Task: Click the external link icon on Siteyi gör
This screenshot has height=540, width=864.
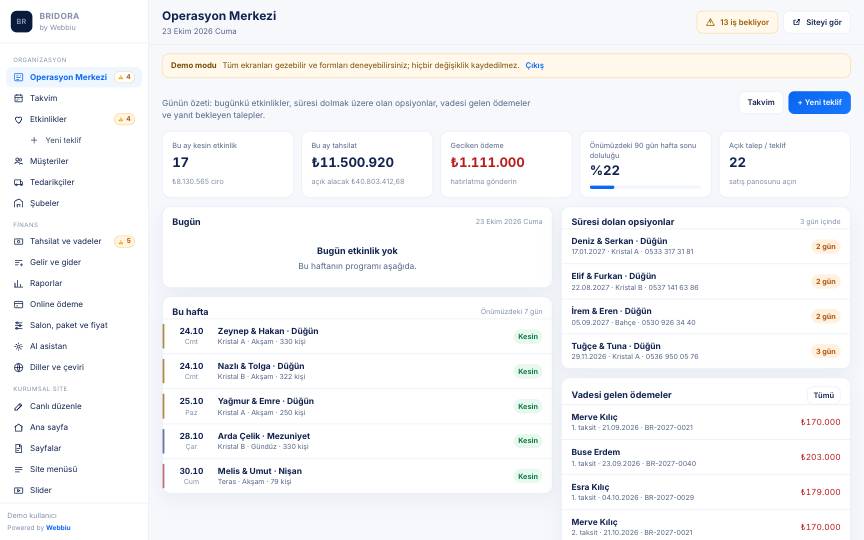Action: 796,23
